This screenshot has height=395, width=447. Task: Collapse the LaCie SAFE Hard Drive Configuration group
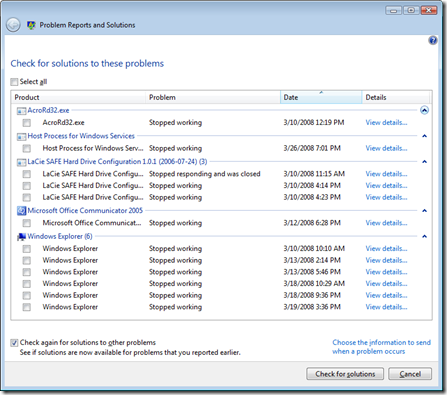[x=424, y=162]
